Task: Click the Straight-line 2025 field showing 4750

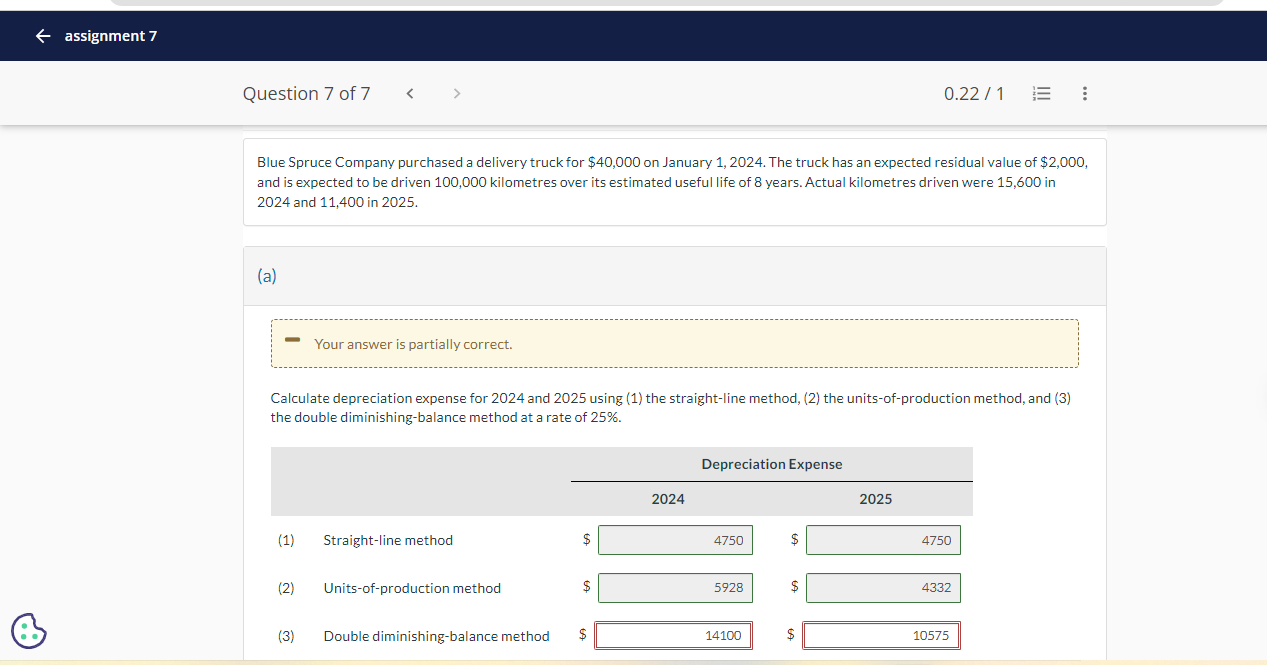Action: coord(883,540)
